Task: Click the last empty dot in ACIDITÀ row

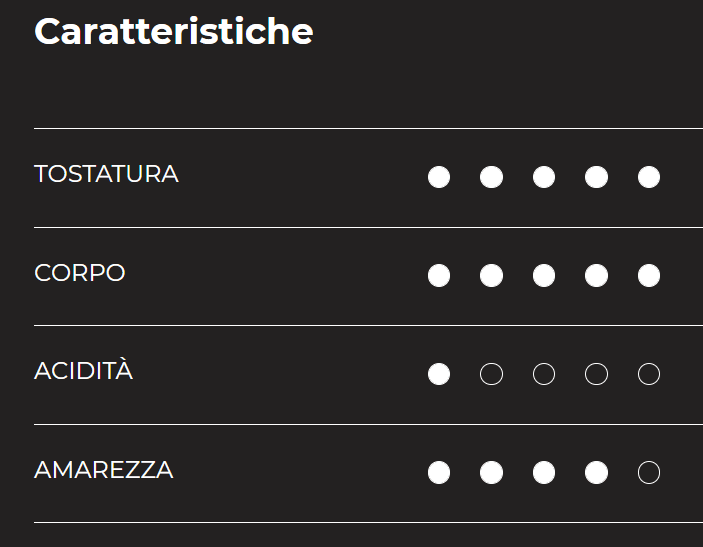Action: click(x=649, y=374)
